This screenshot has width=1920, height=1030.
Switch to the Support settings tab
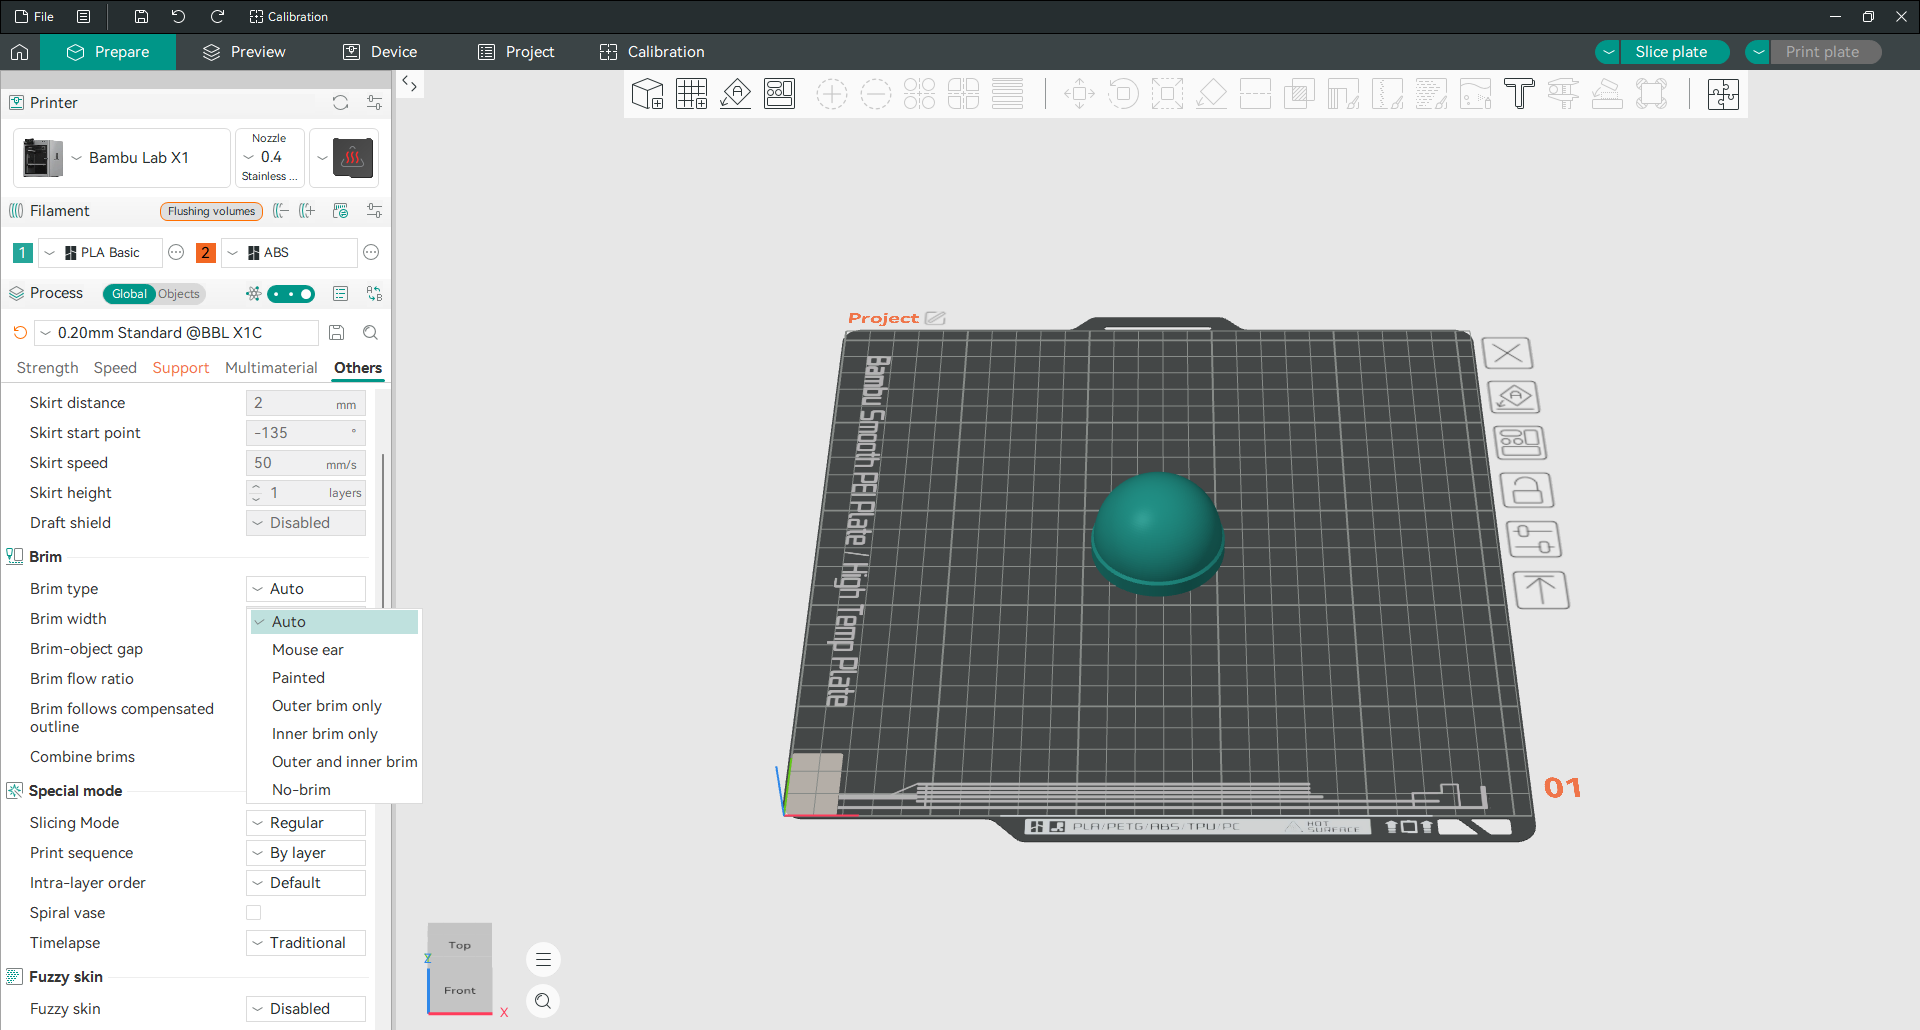[x=181, y=368]
